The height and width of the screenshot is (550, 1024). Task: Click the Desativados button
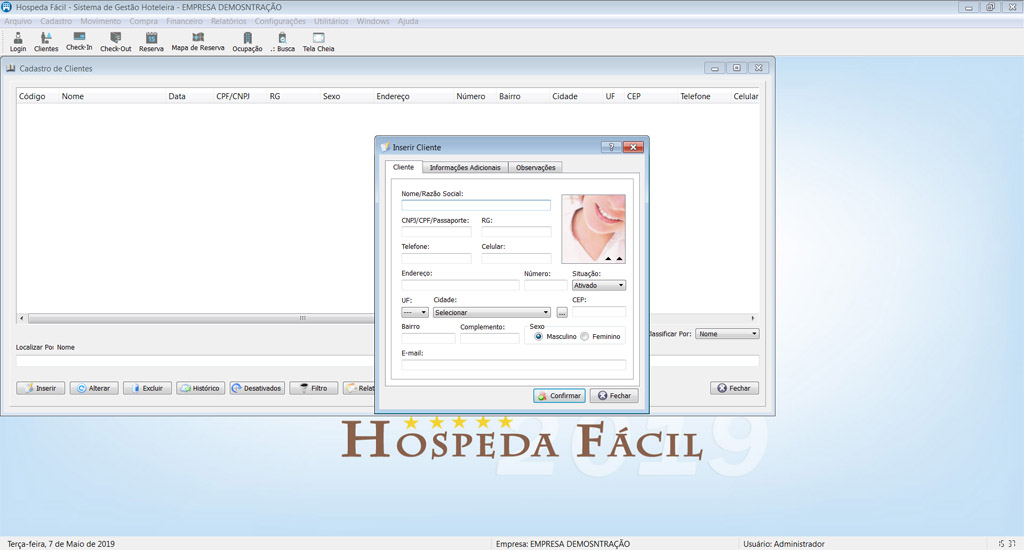[x=257, y=388]
